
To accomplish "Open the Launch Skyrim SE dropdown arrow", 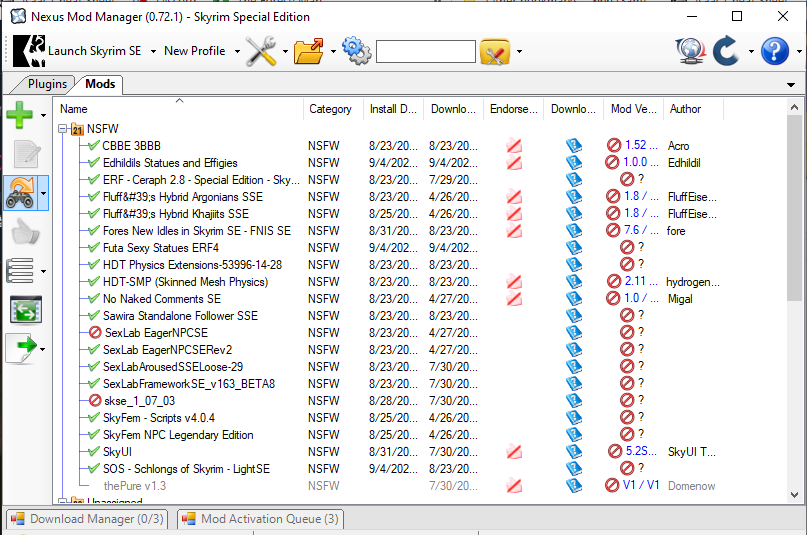I will (153, 51).
